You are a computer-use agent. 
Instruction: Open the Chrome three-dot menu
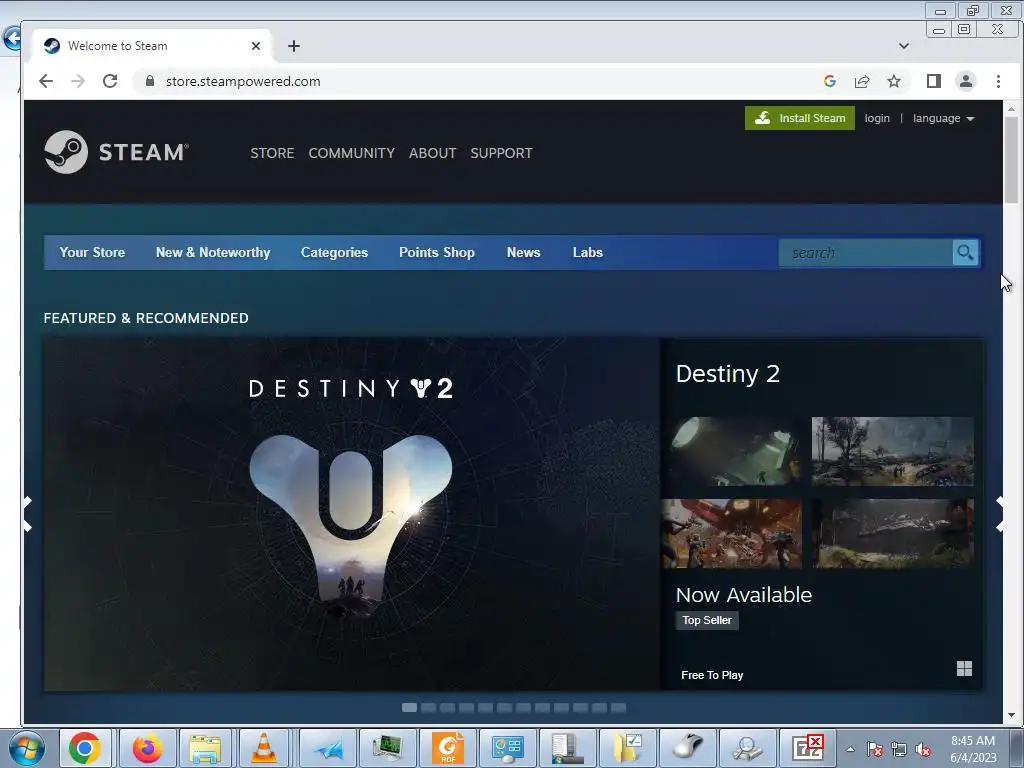pyautogui.click(x=998, y=81)
